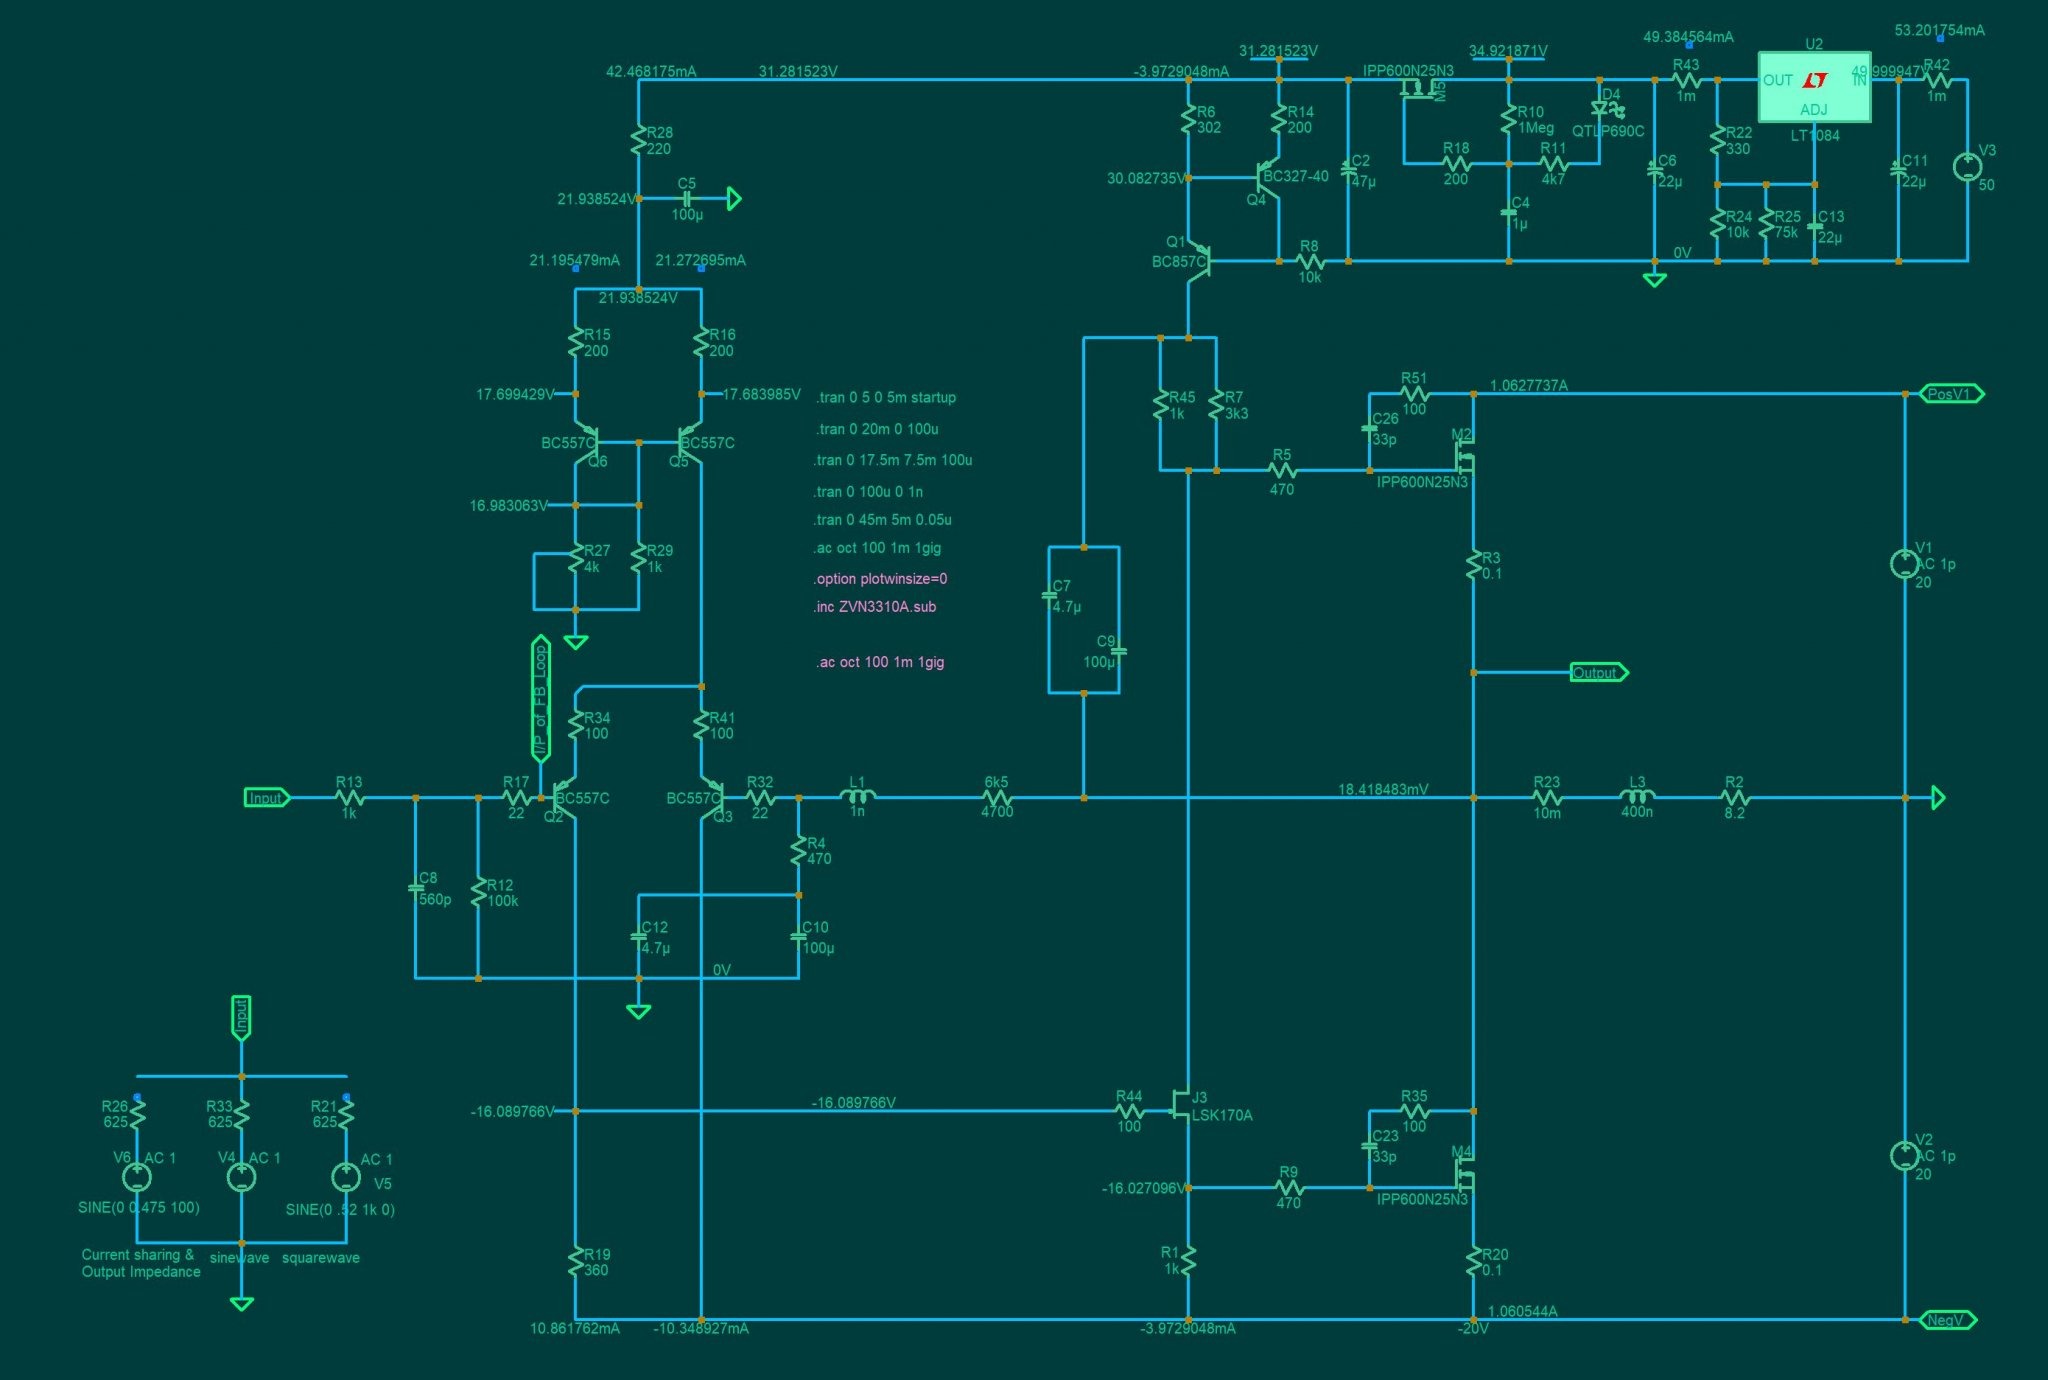Click the '.inc ZVN3310A.sub' directive
Screen dimensions: 2048x1380
[875, 606]
